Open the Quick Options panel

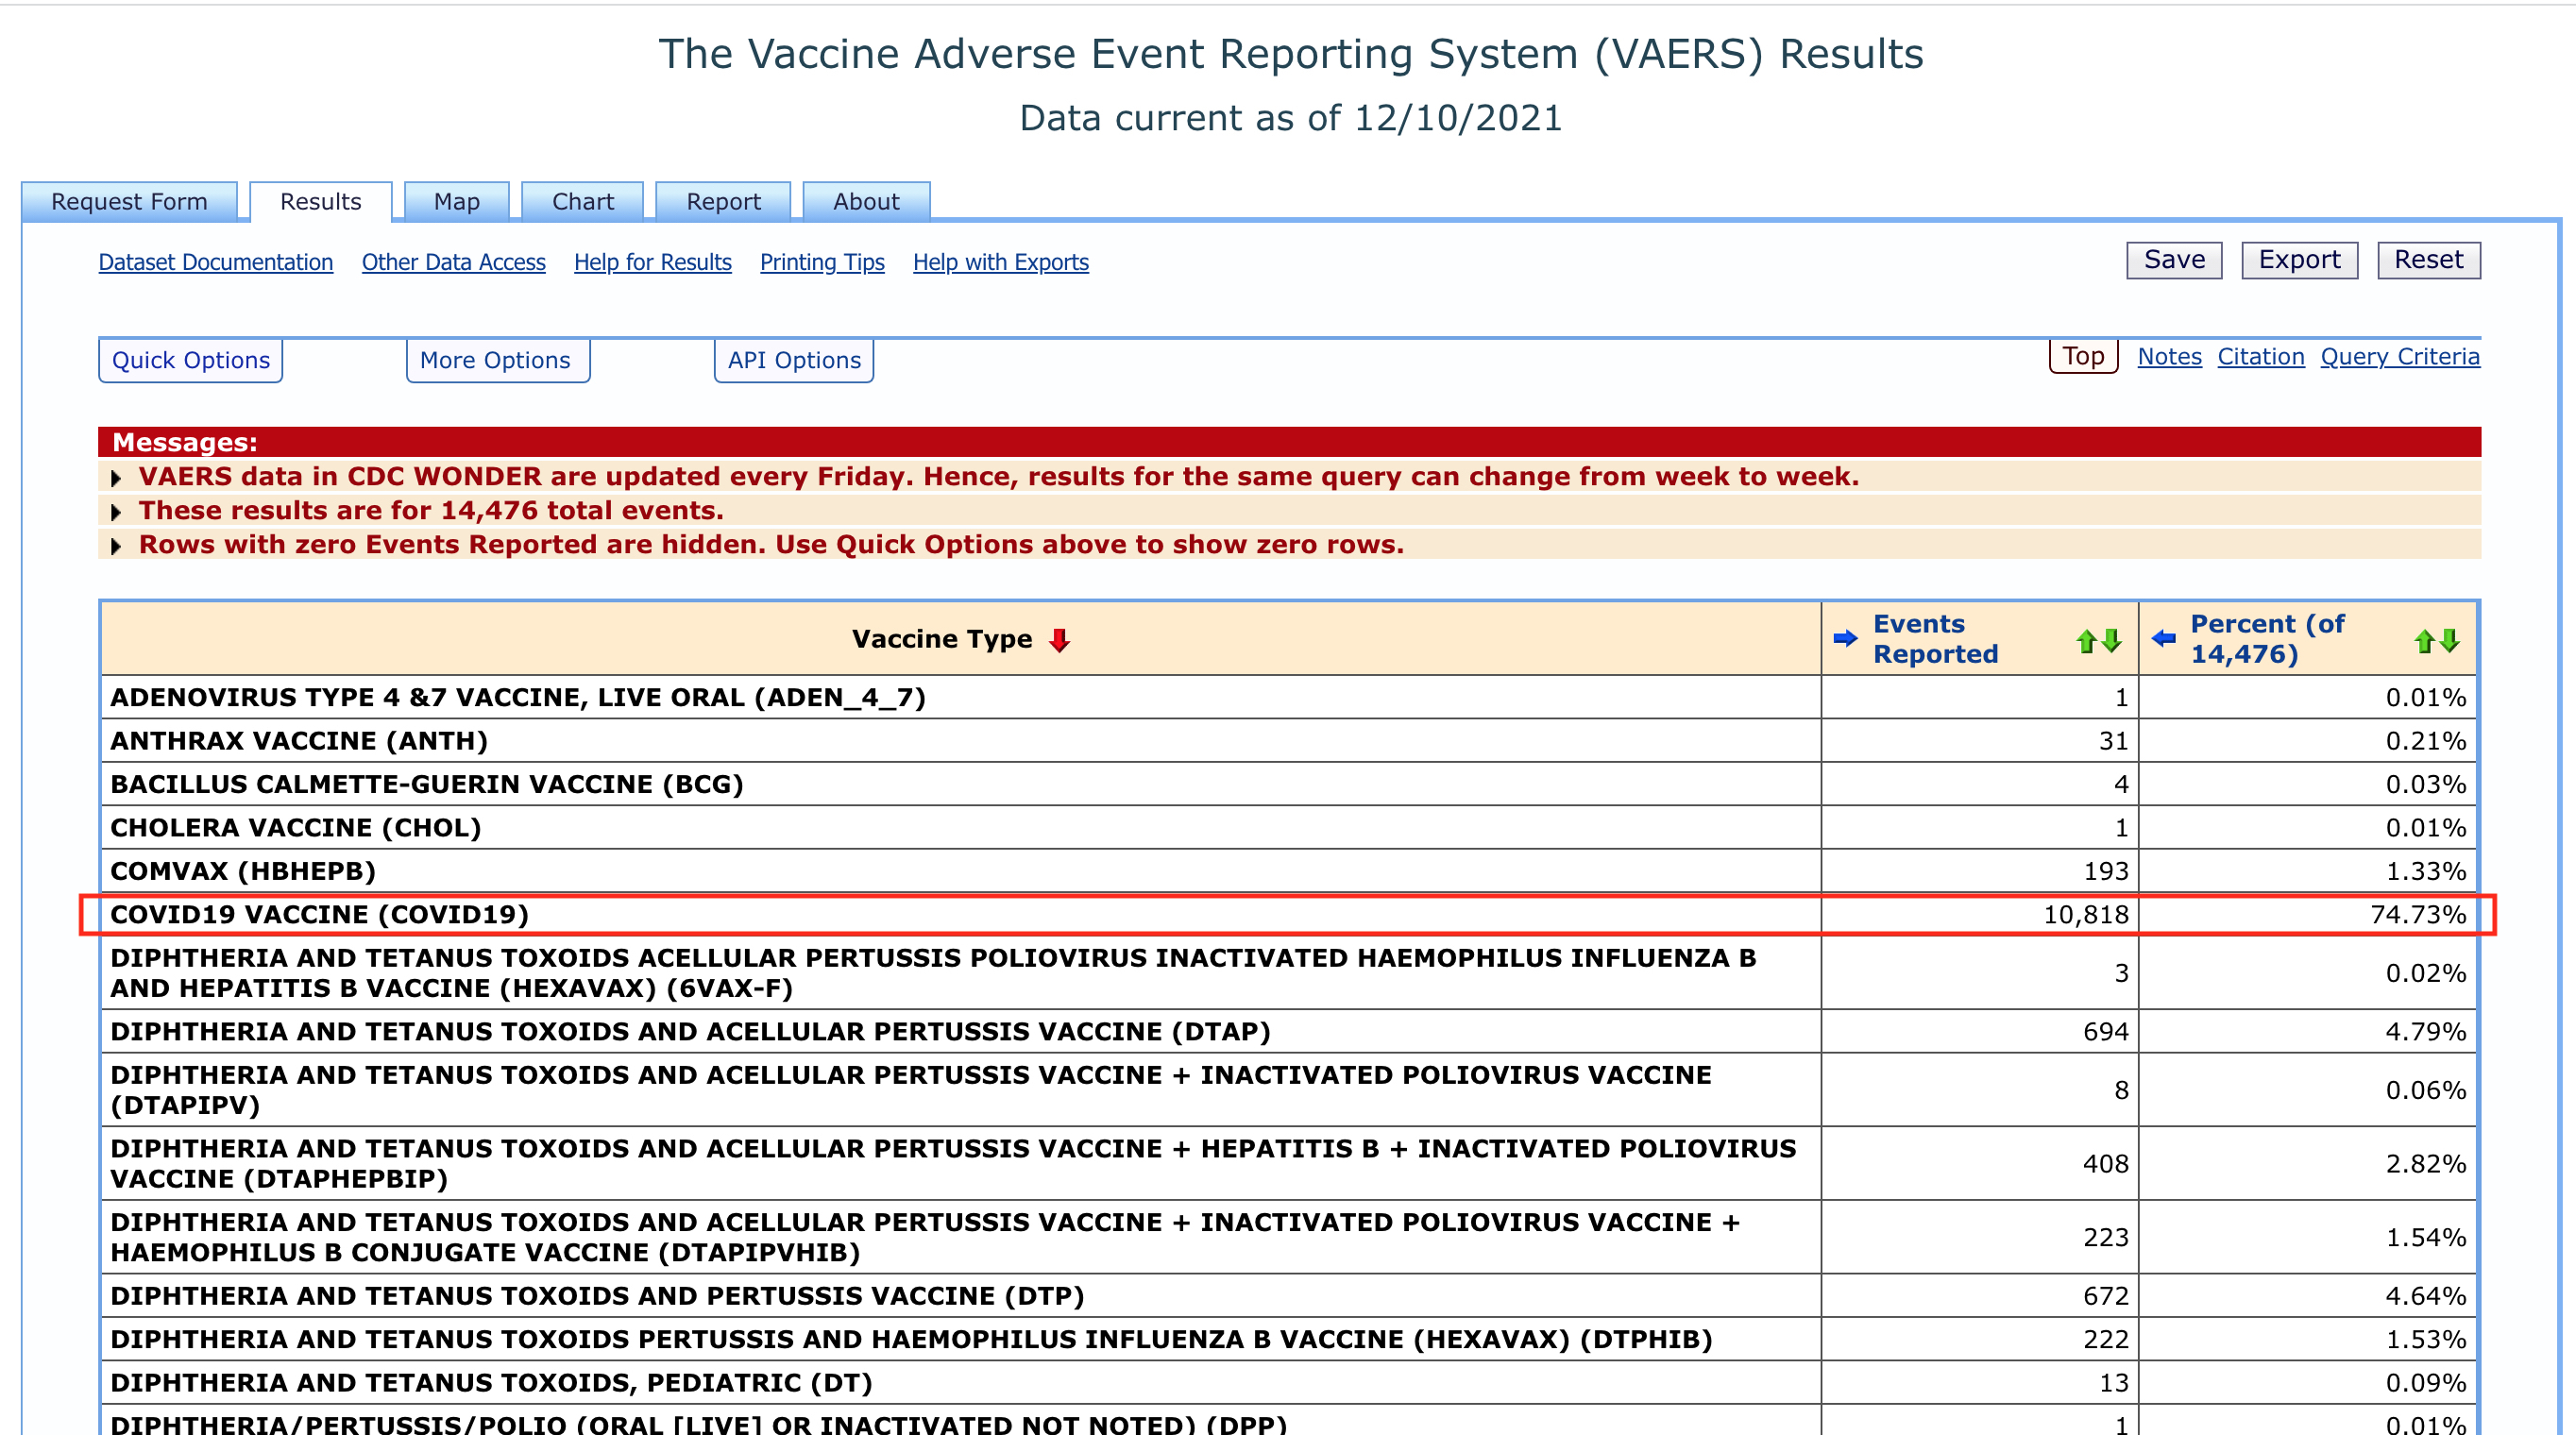pyautogui.click(x=190, y=360)
